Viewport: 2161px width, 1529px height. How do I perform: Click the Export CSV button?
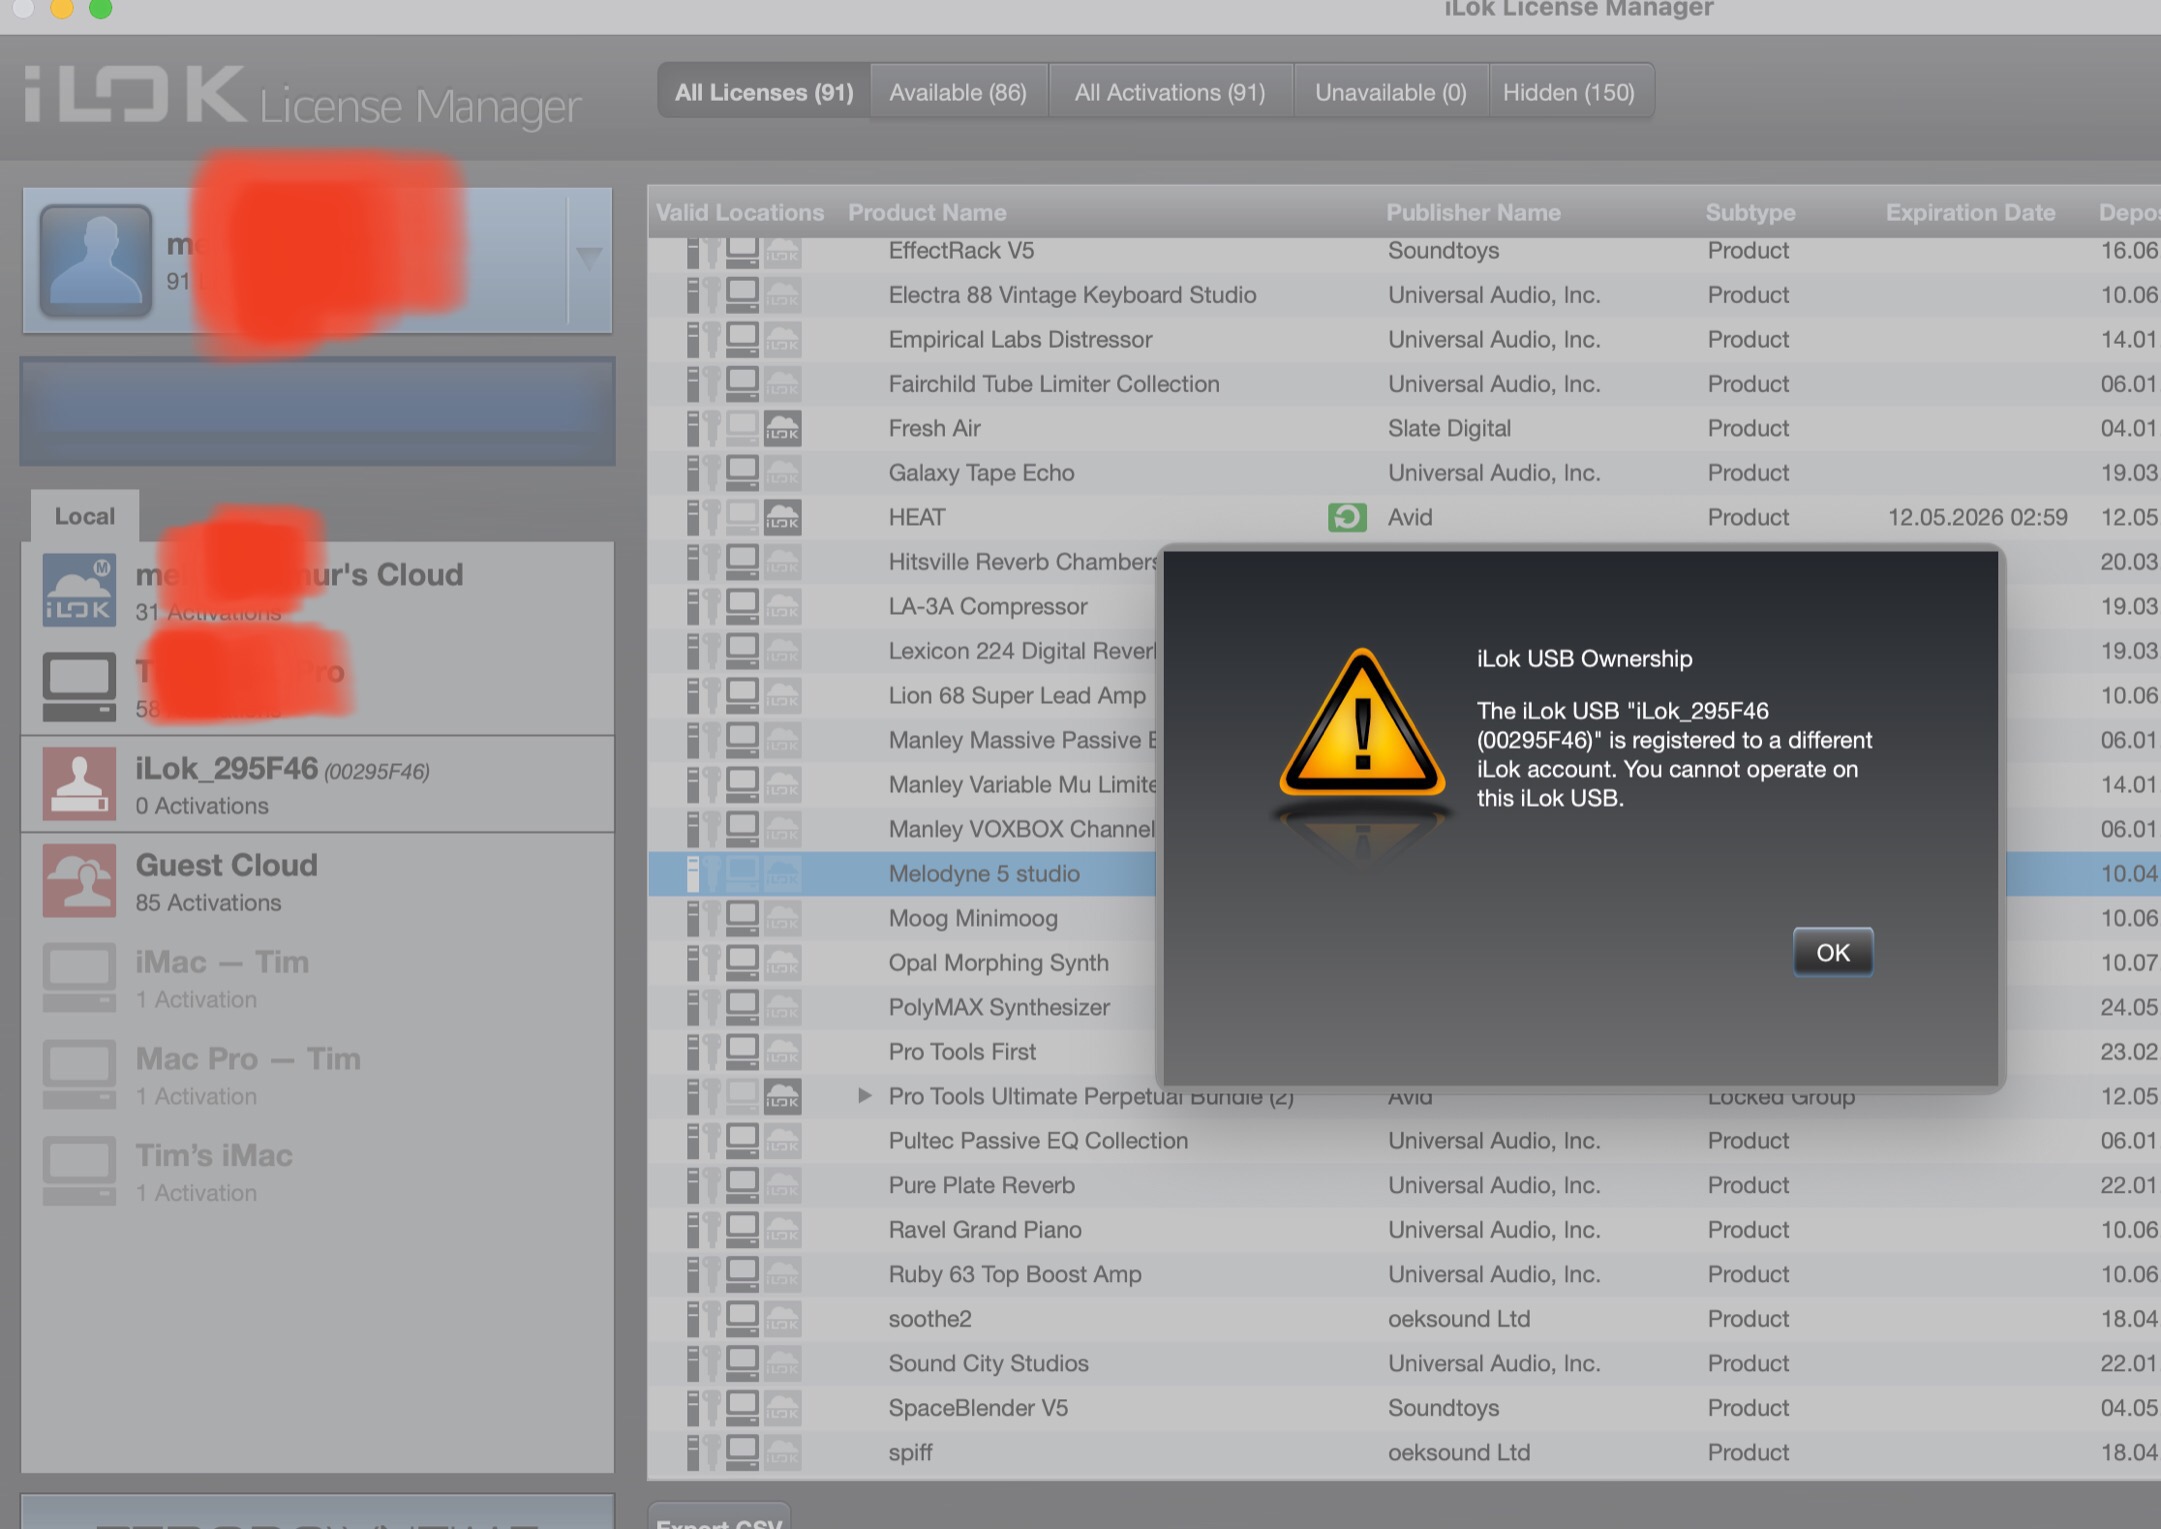(719, 1518)
